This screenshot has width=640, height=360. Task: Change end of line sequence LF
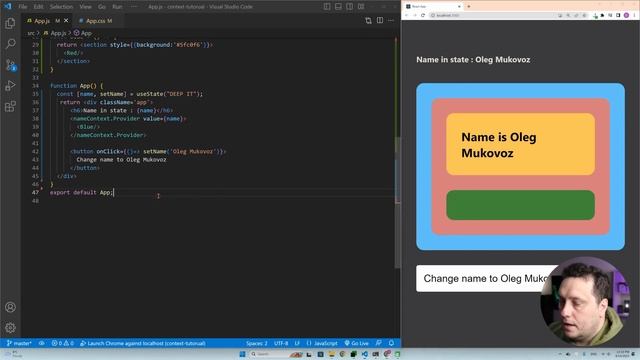(x=297, y=343)
